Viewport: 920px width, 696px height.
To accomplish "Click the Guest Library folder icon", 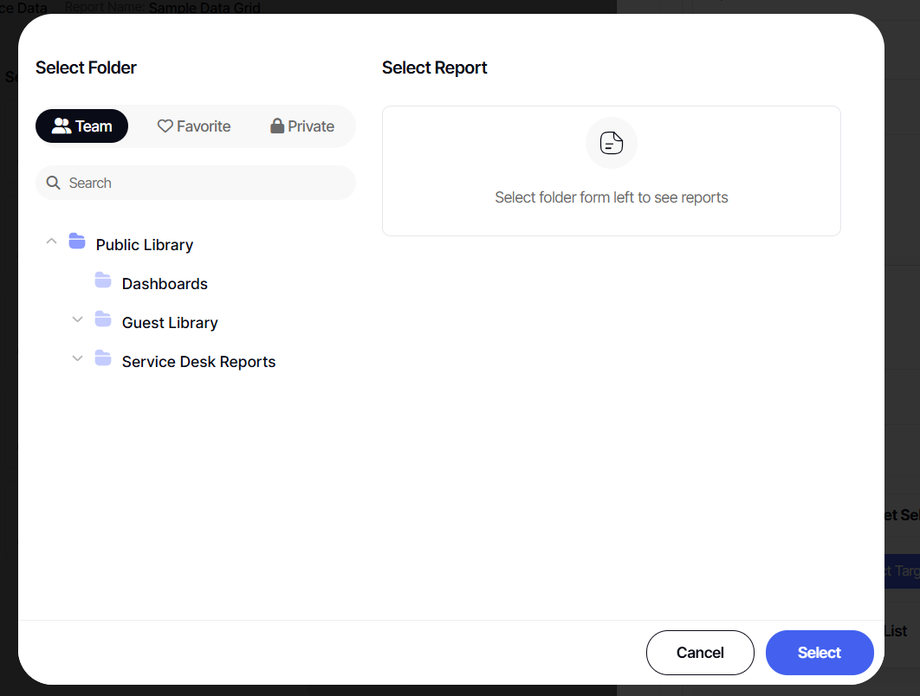I will [103, 320].
